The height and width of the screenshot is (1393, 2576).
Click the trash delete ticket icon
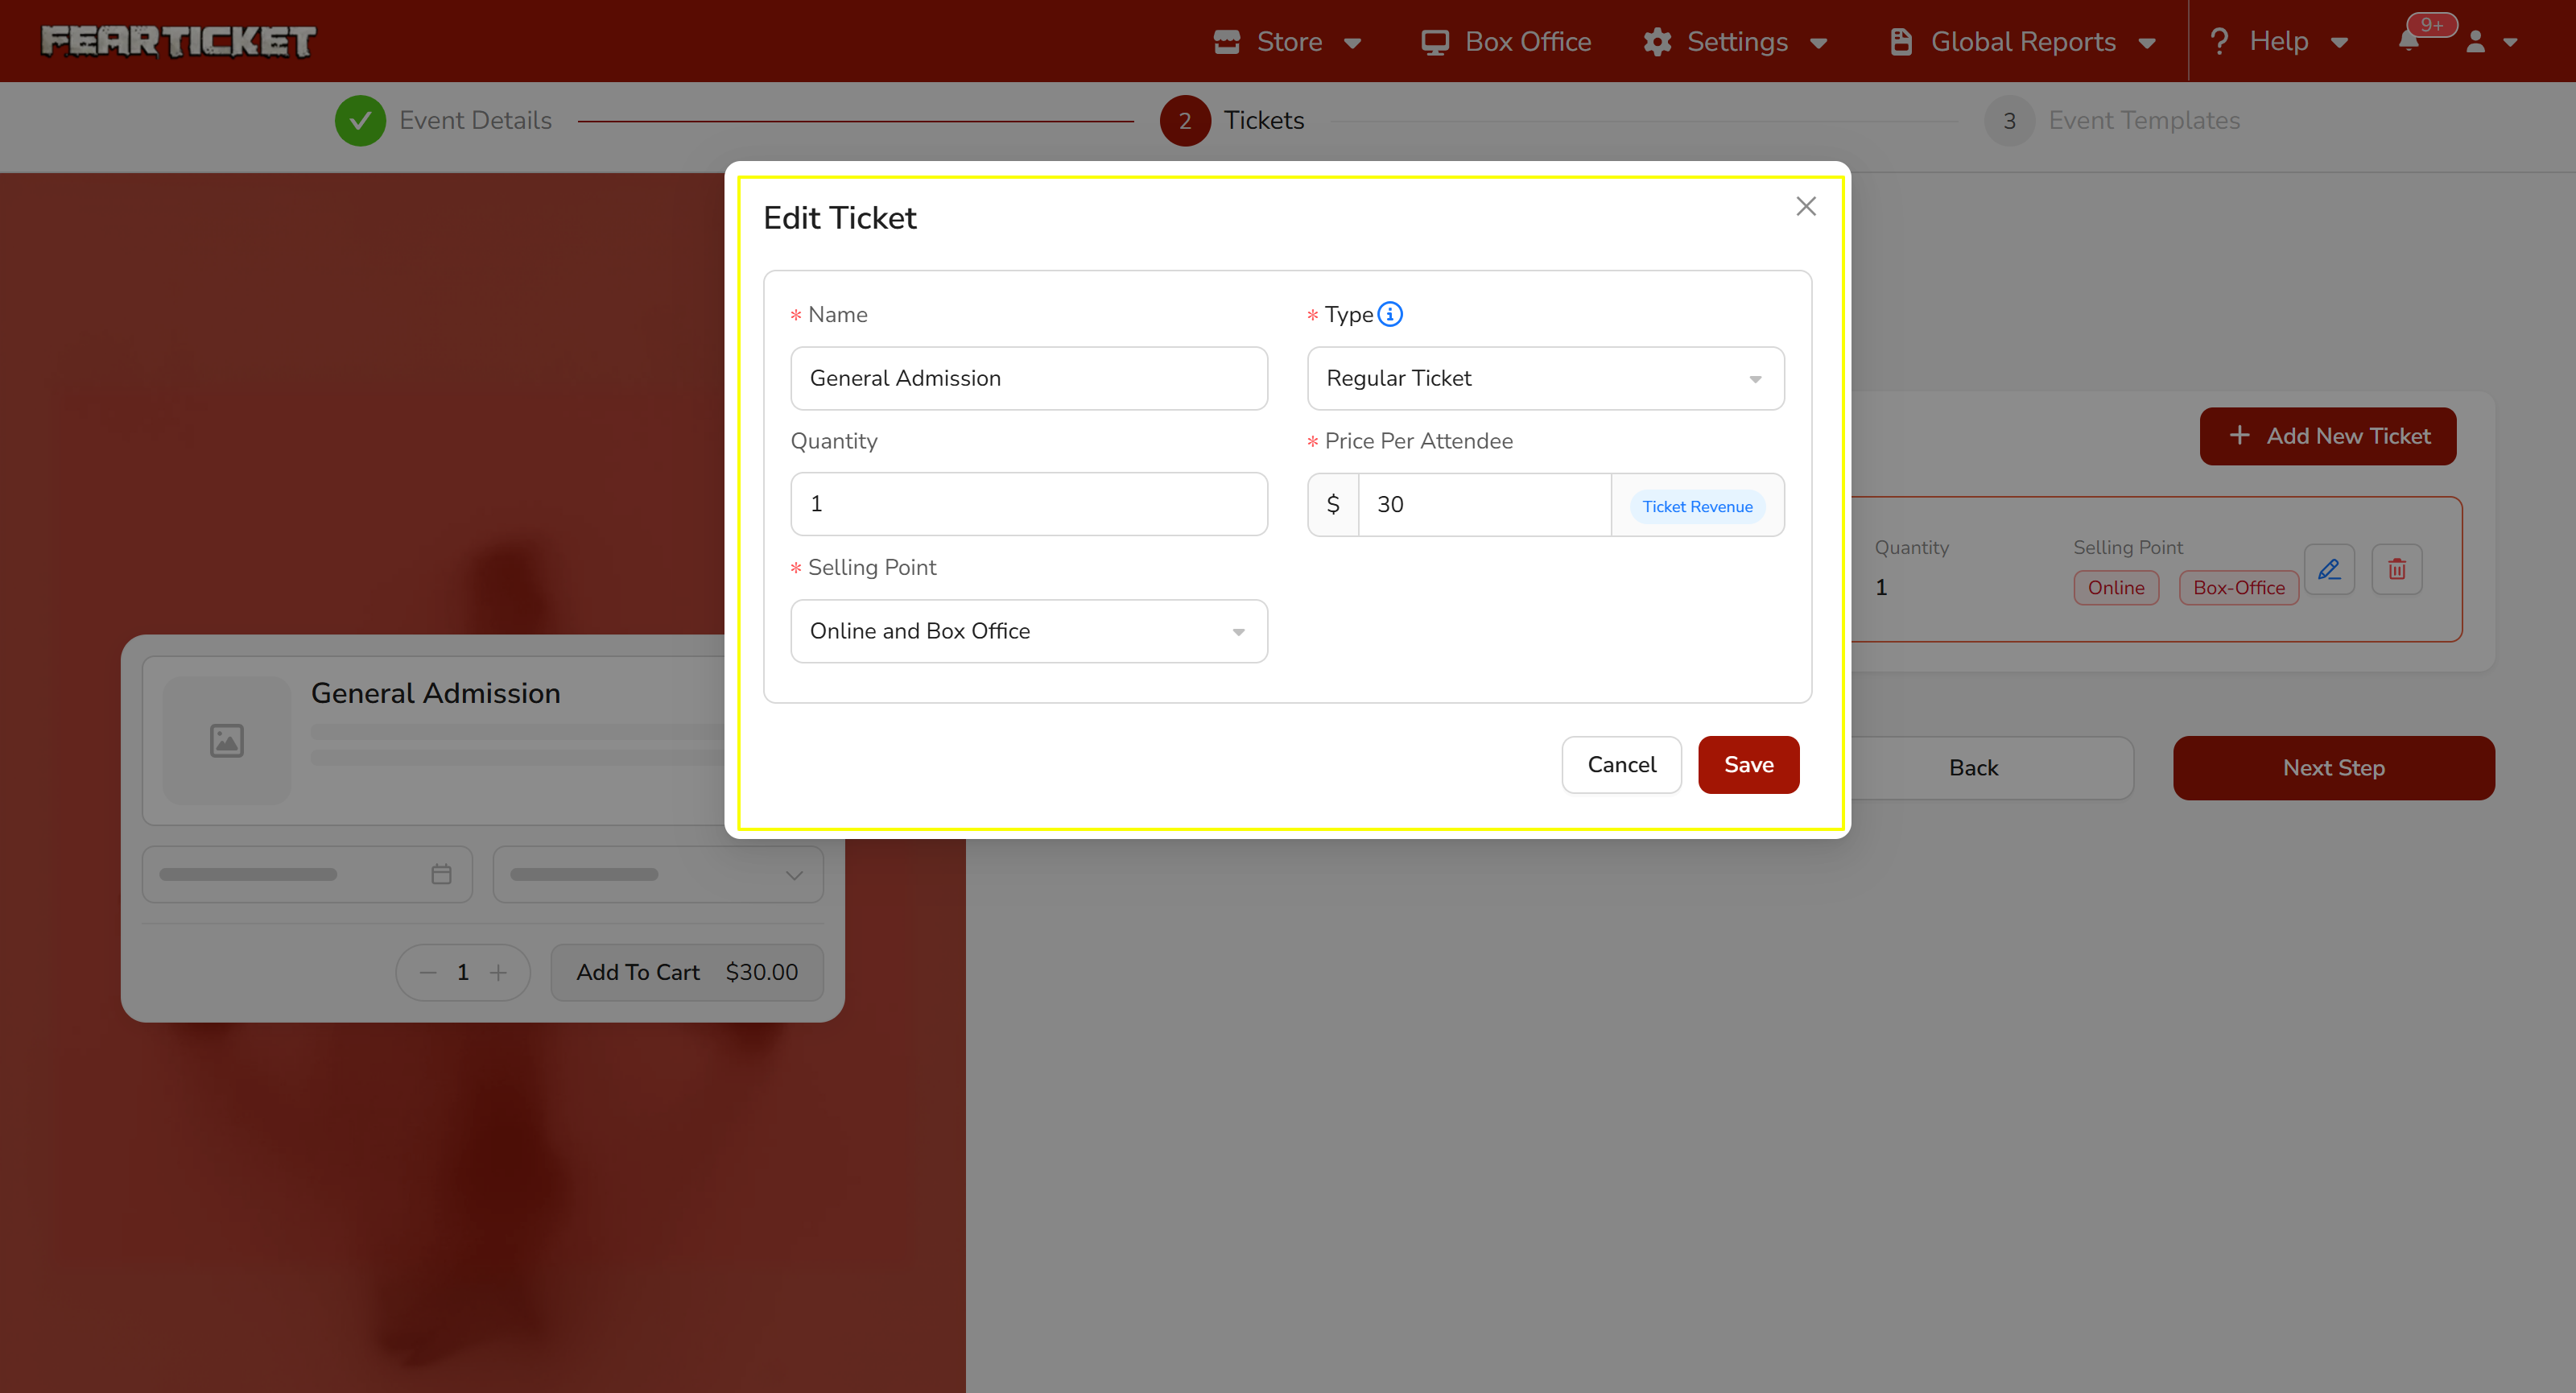pos(2397,570)
